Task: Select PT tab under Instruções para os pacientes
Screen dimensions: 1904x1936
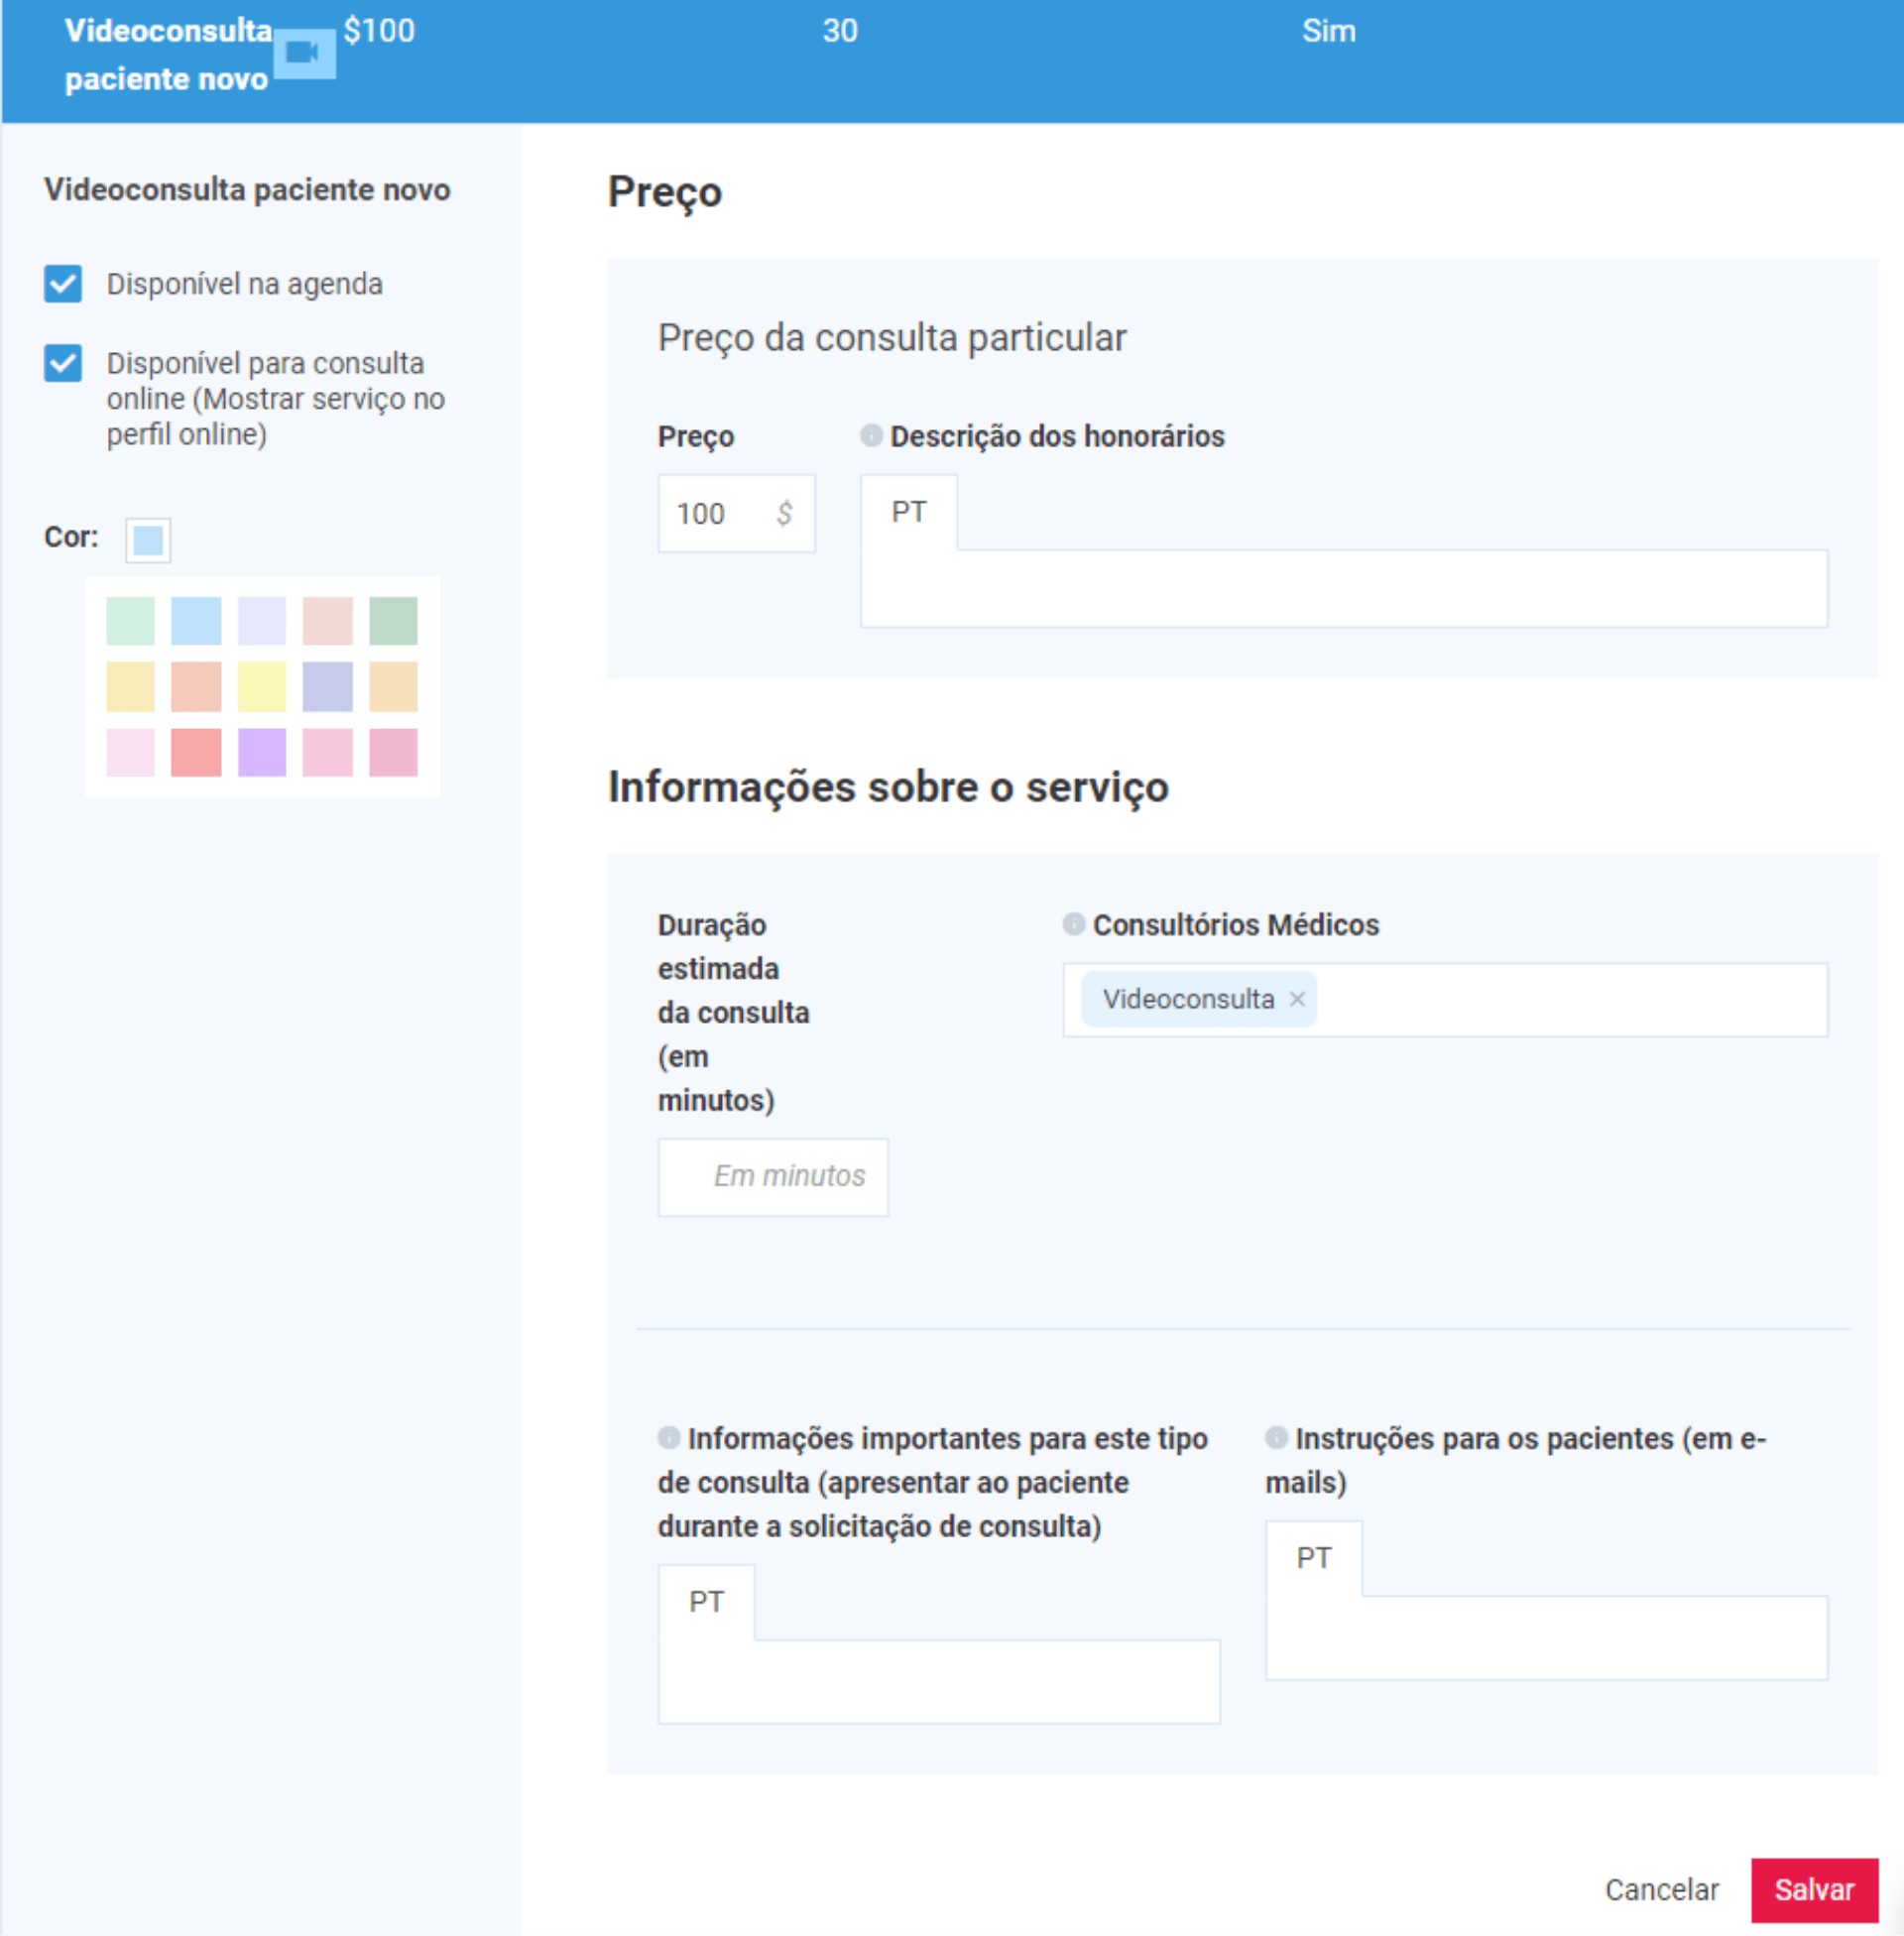Action: click(1314, 1558)
